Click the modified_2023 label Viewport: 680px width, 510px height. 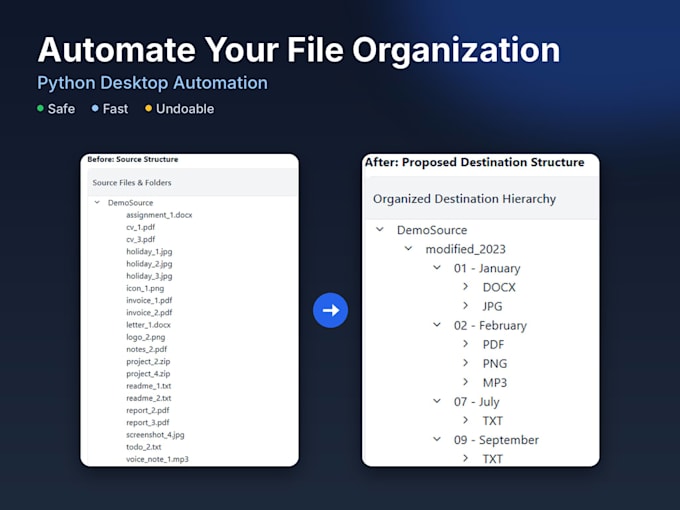(x=465, y=249)
